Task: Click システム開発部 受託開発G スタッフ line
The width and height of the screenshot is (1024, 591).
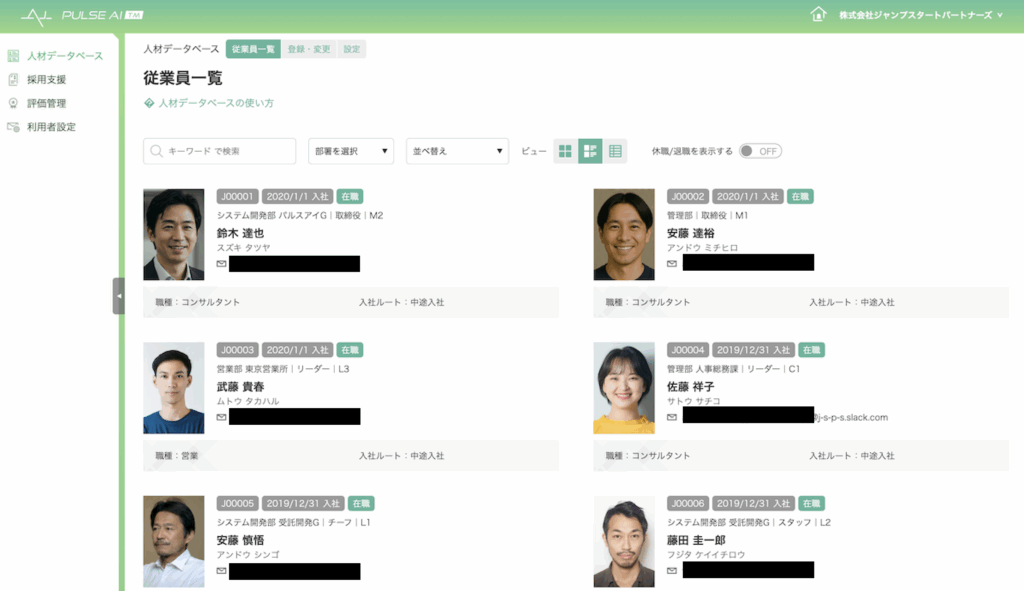Action: point(748,522)
